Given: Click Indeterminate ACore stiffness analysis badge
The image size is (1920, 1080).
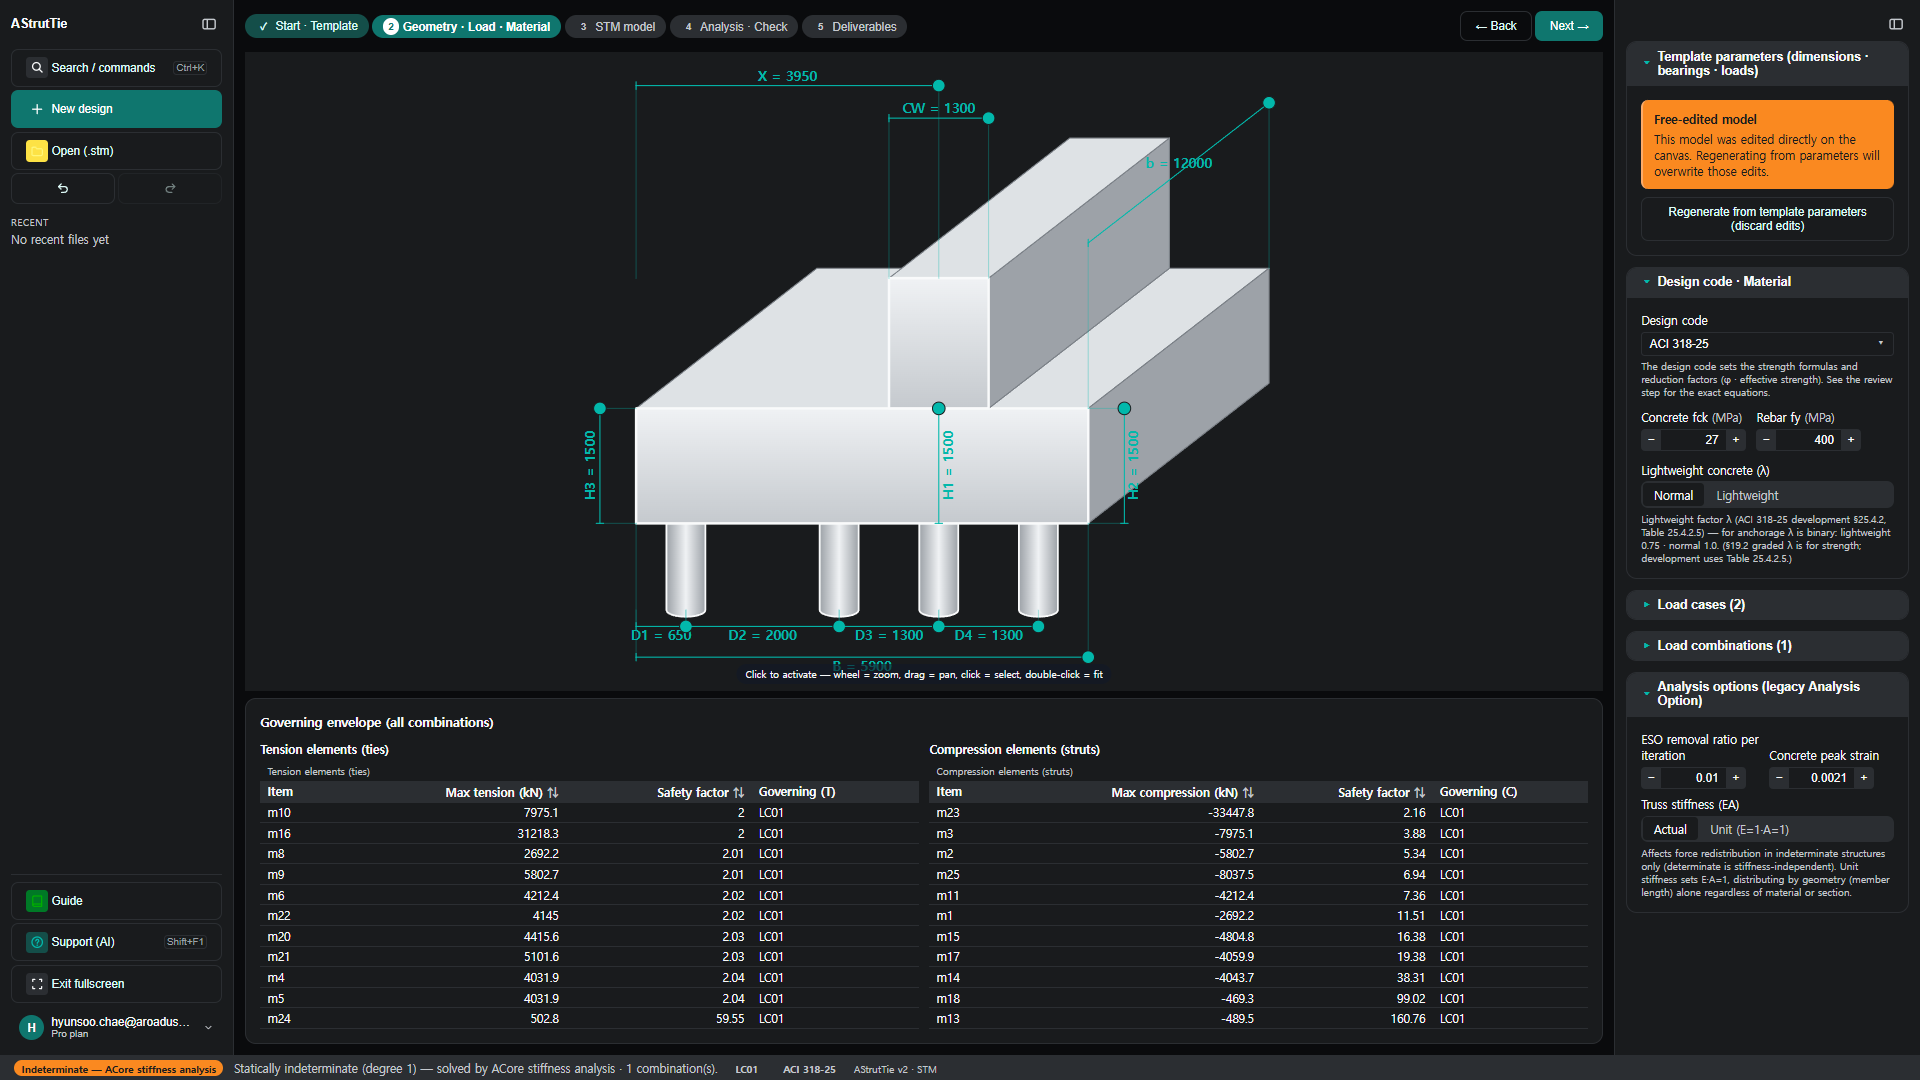Looking at the screenshot, I should tap(118, 1069).
